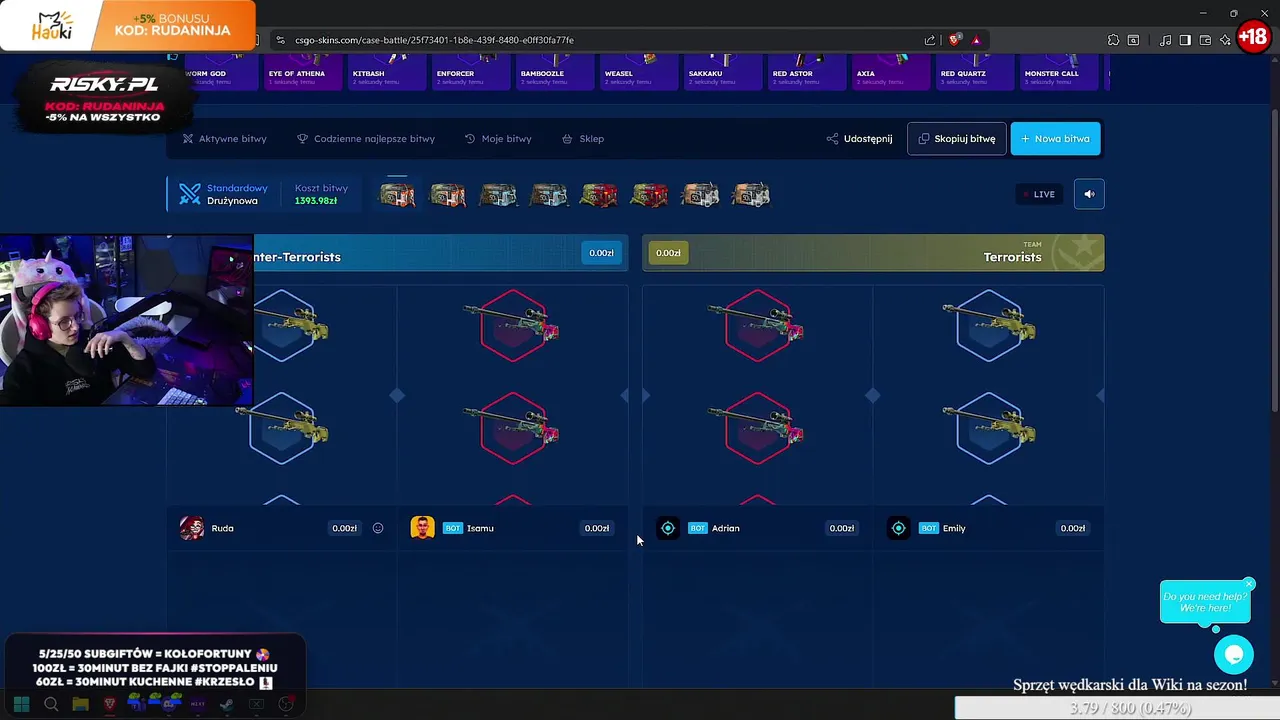
Task: Click the KITBASH recent drop card
Action: (389, 72)
